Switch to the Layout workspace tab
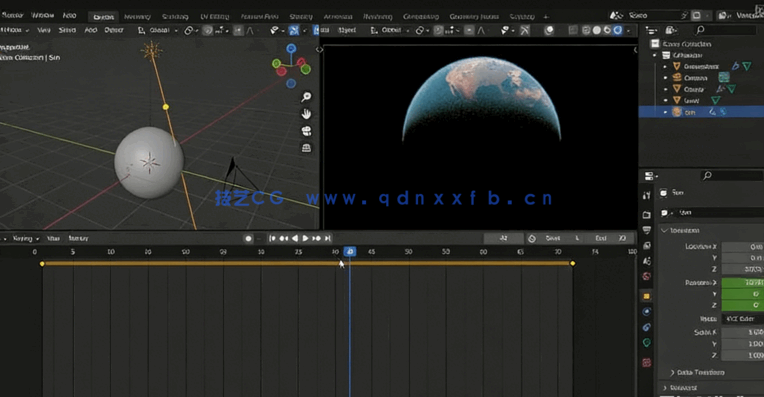 pyautogui.click(x=103, y=17)
